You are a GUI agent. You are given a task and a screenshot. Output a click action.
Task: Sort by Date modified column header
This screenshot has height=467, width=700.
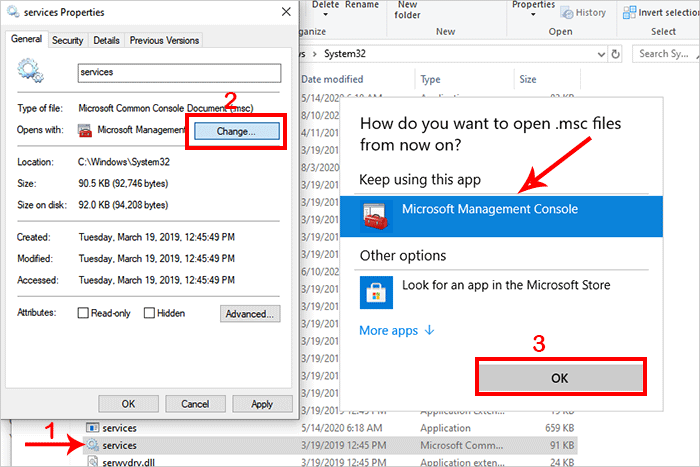[x=332, y=79]
